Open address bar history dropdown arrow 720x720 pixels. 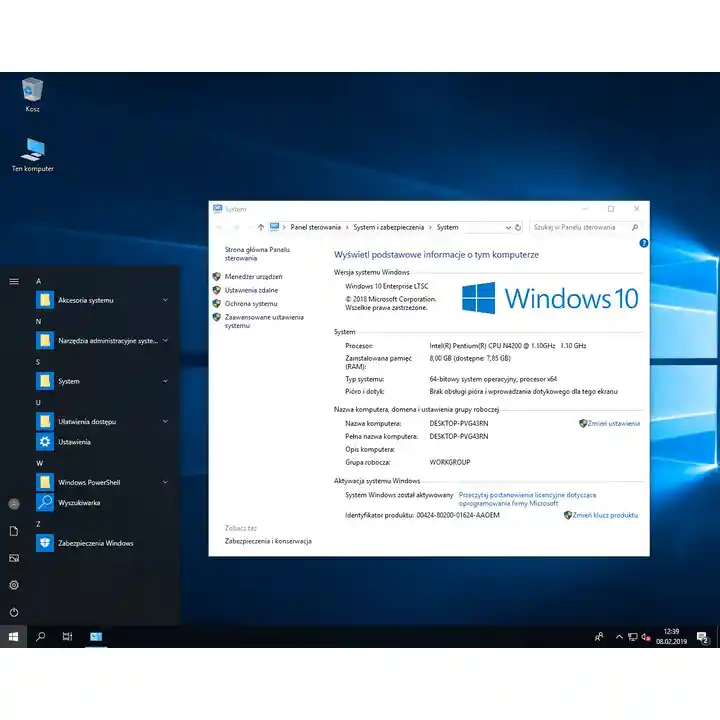pyautogui.click(x=508, y=228)
